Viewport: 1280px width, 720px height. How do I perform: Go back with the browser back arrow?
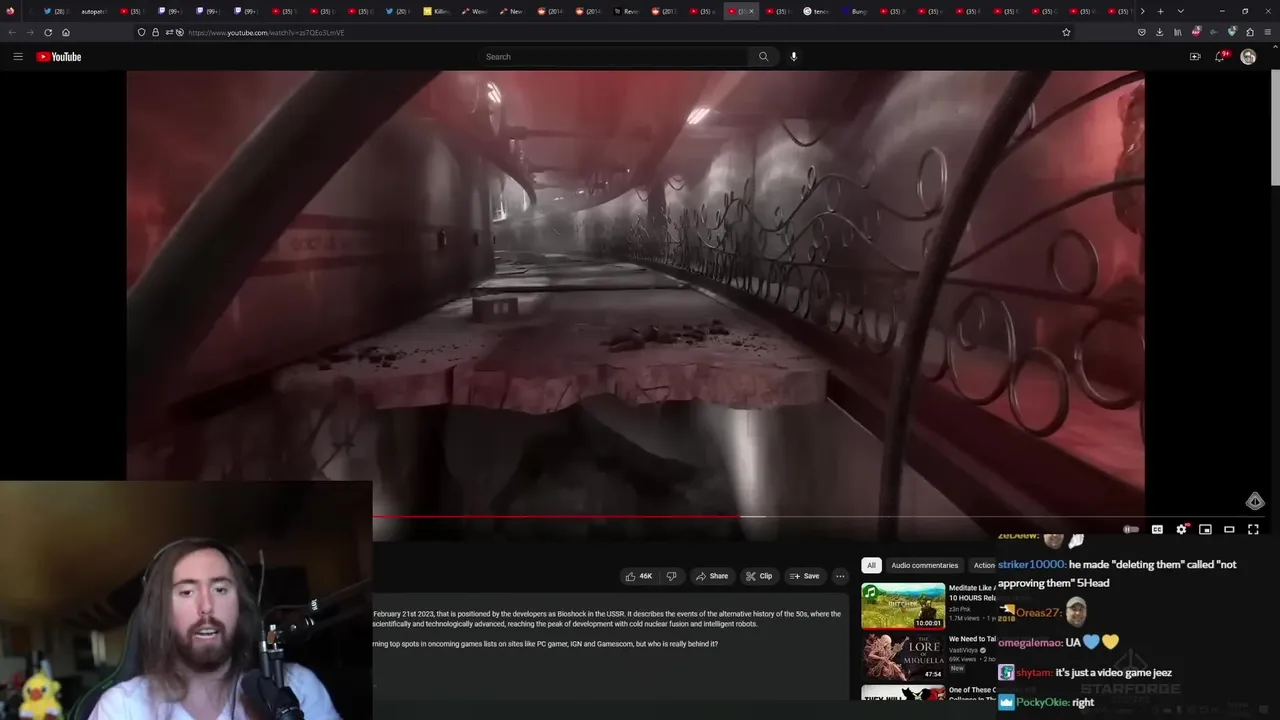(x=12, y=32)
